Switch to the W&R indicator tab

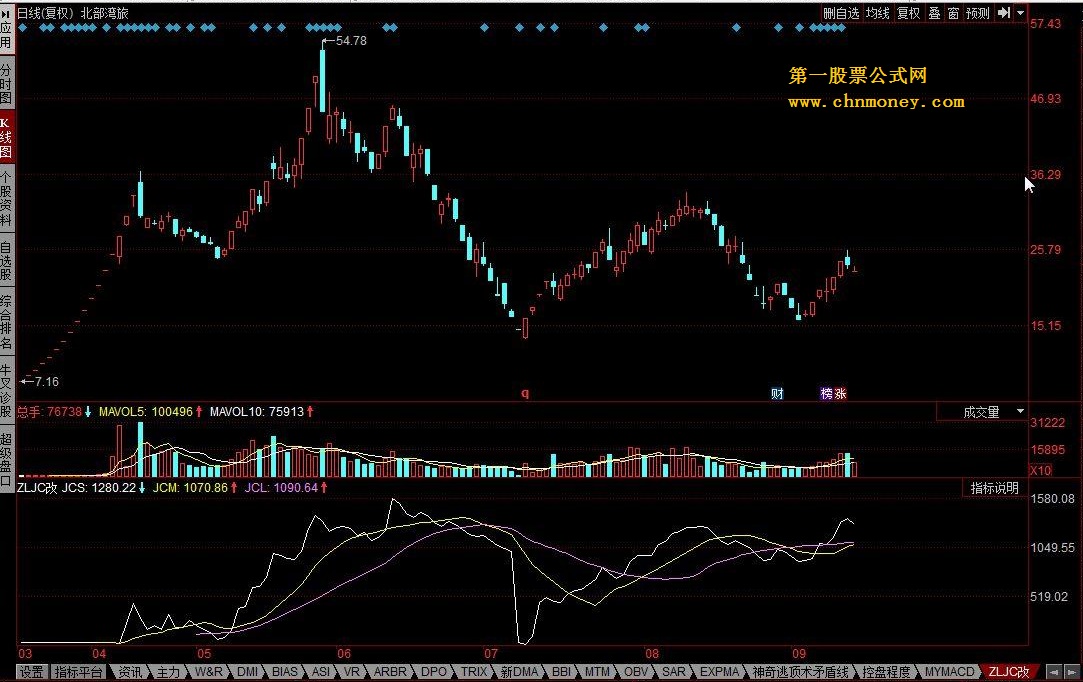[x=209, y=672]
